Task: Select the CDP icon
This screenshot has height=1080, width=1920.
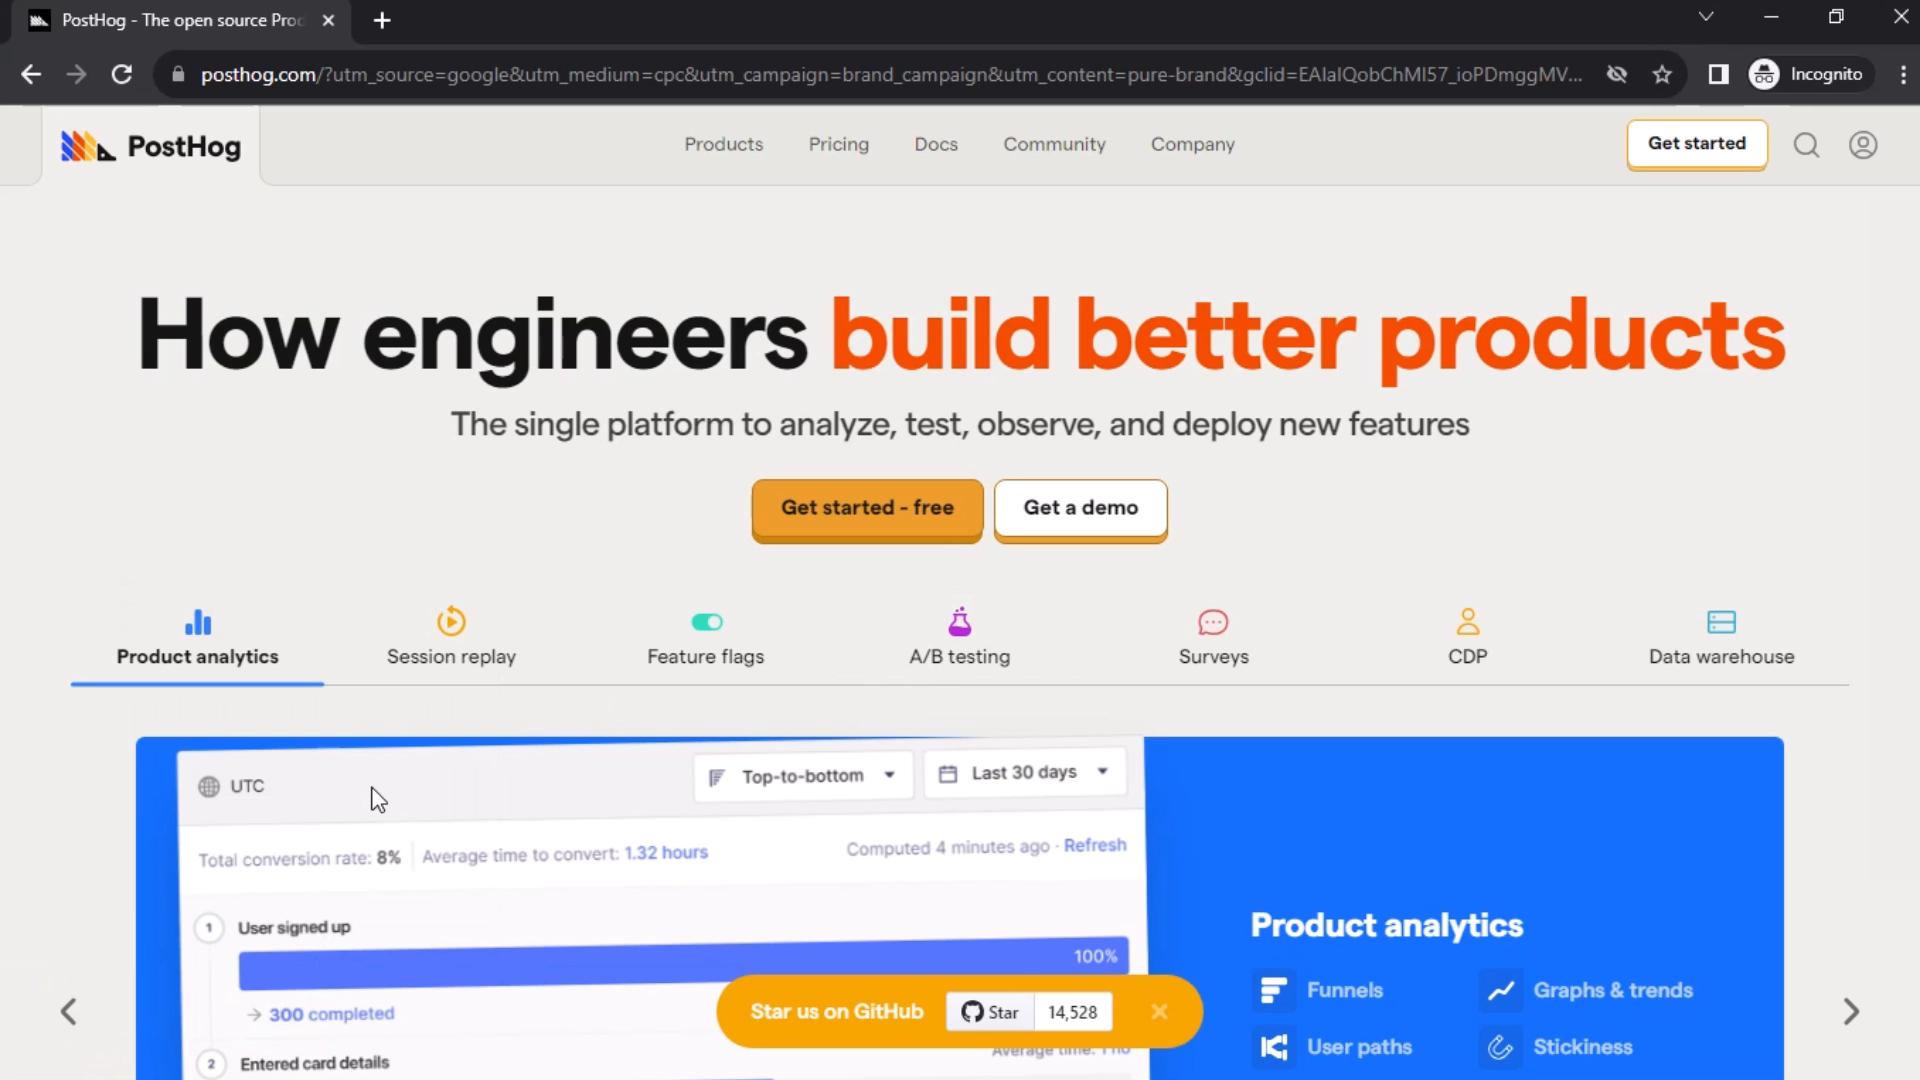Action: [1468, 621]
